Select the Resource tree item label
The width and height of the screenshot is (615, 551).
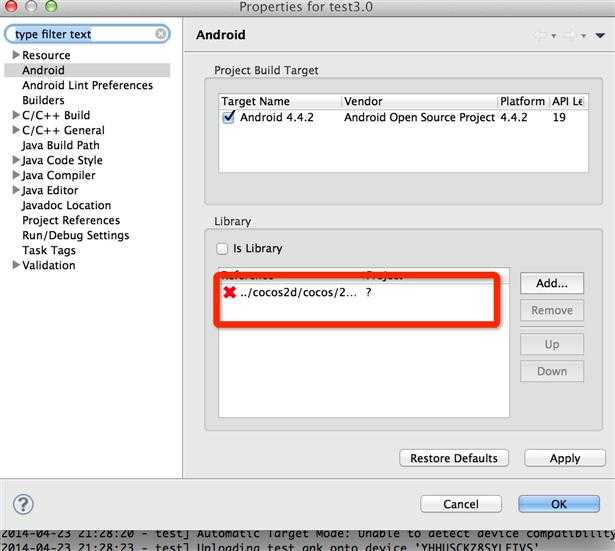(46, 55)
